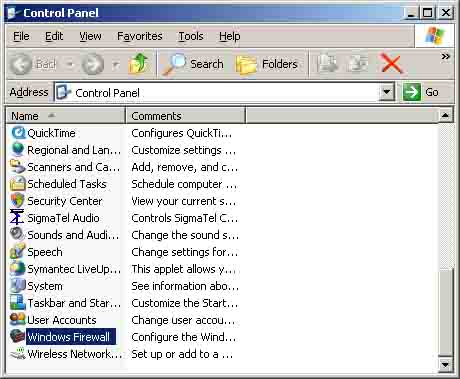Open the Back history dropdown arrow

pos(70,64)
